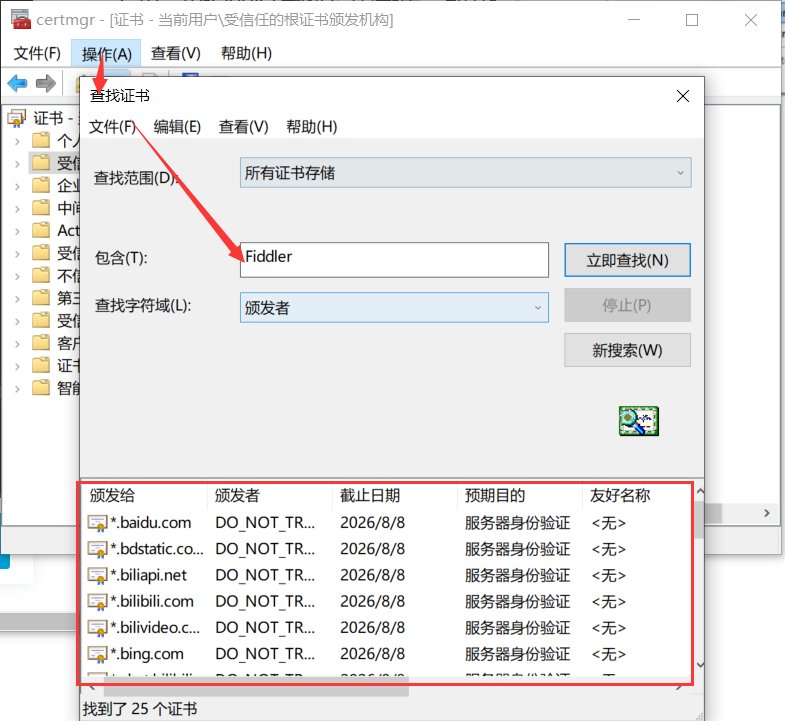Open 操作(A) menu in certmgr window

pos(106,54)
